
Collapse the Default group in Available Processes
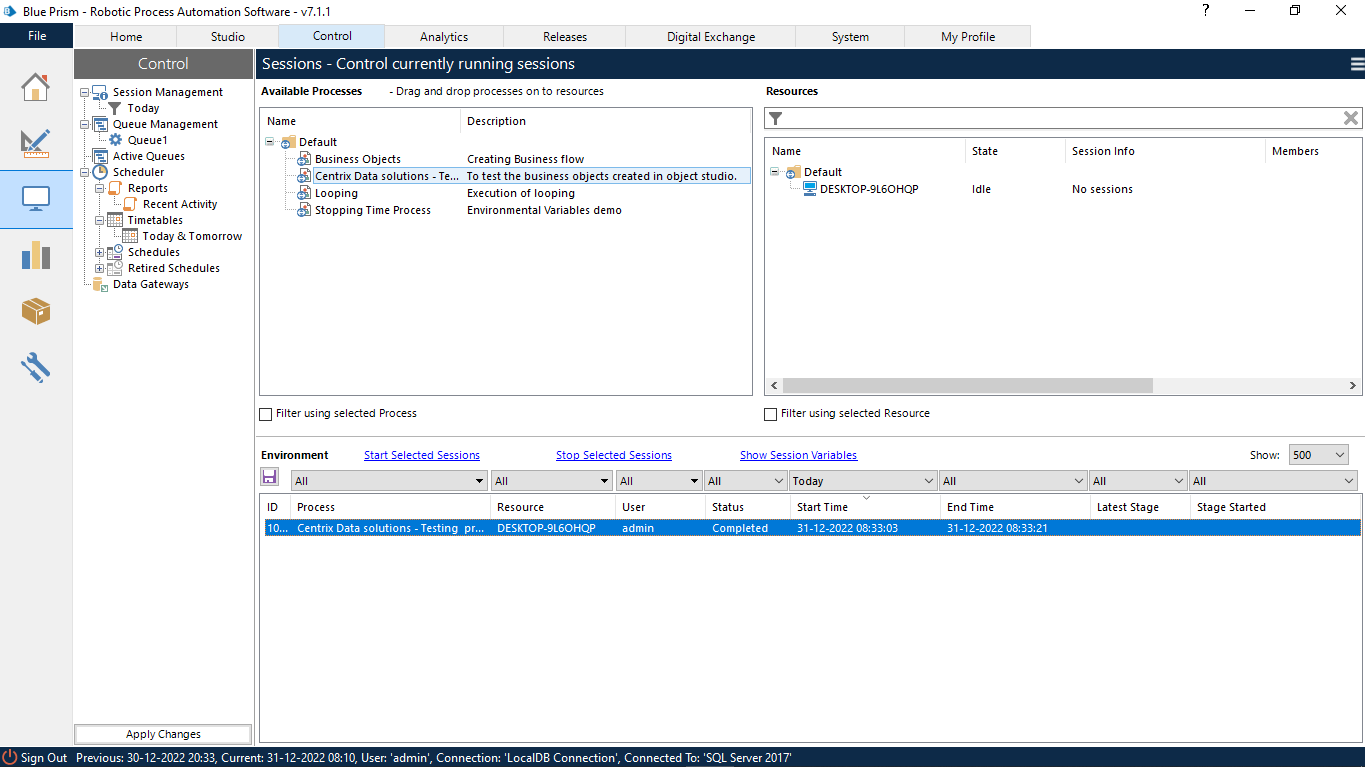[x=270, y=142]
